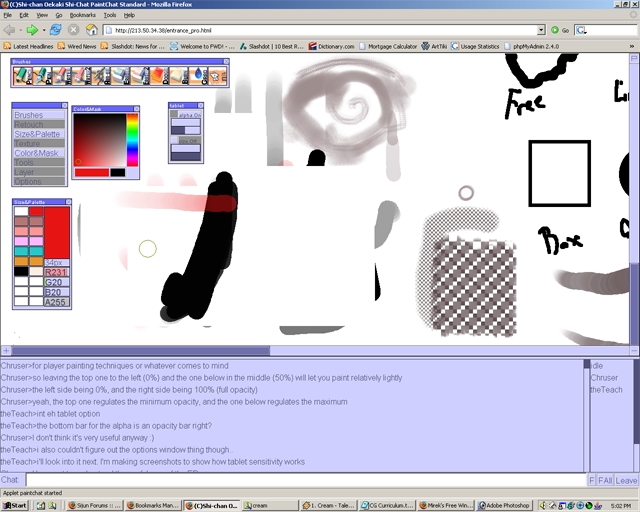This screenshot has height=512, width=640.
Task: Open the Mortgage Calculator bookmark
Action: tap(388, 46)
